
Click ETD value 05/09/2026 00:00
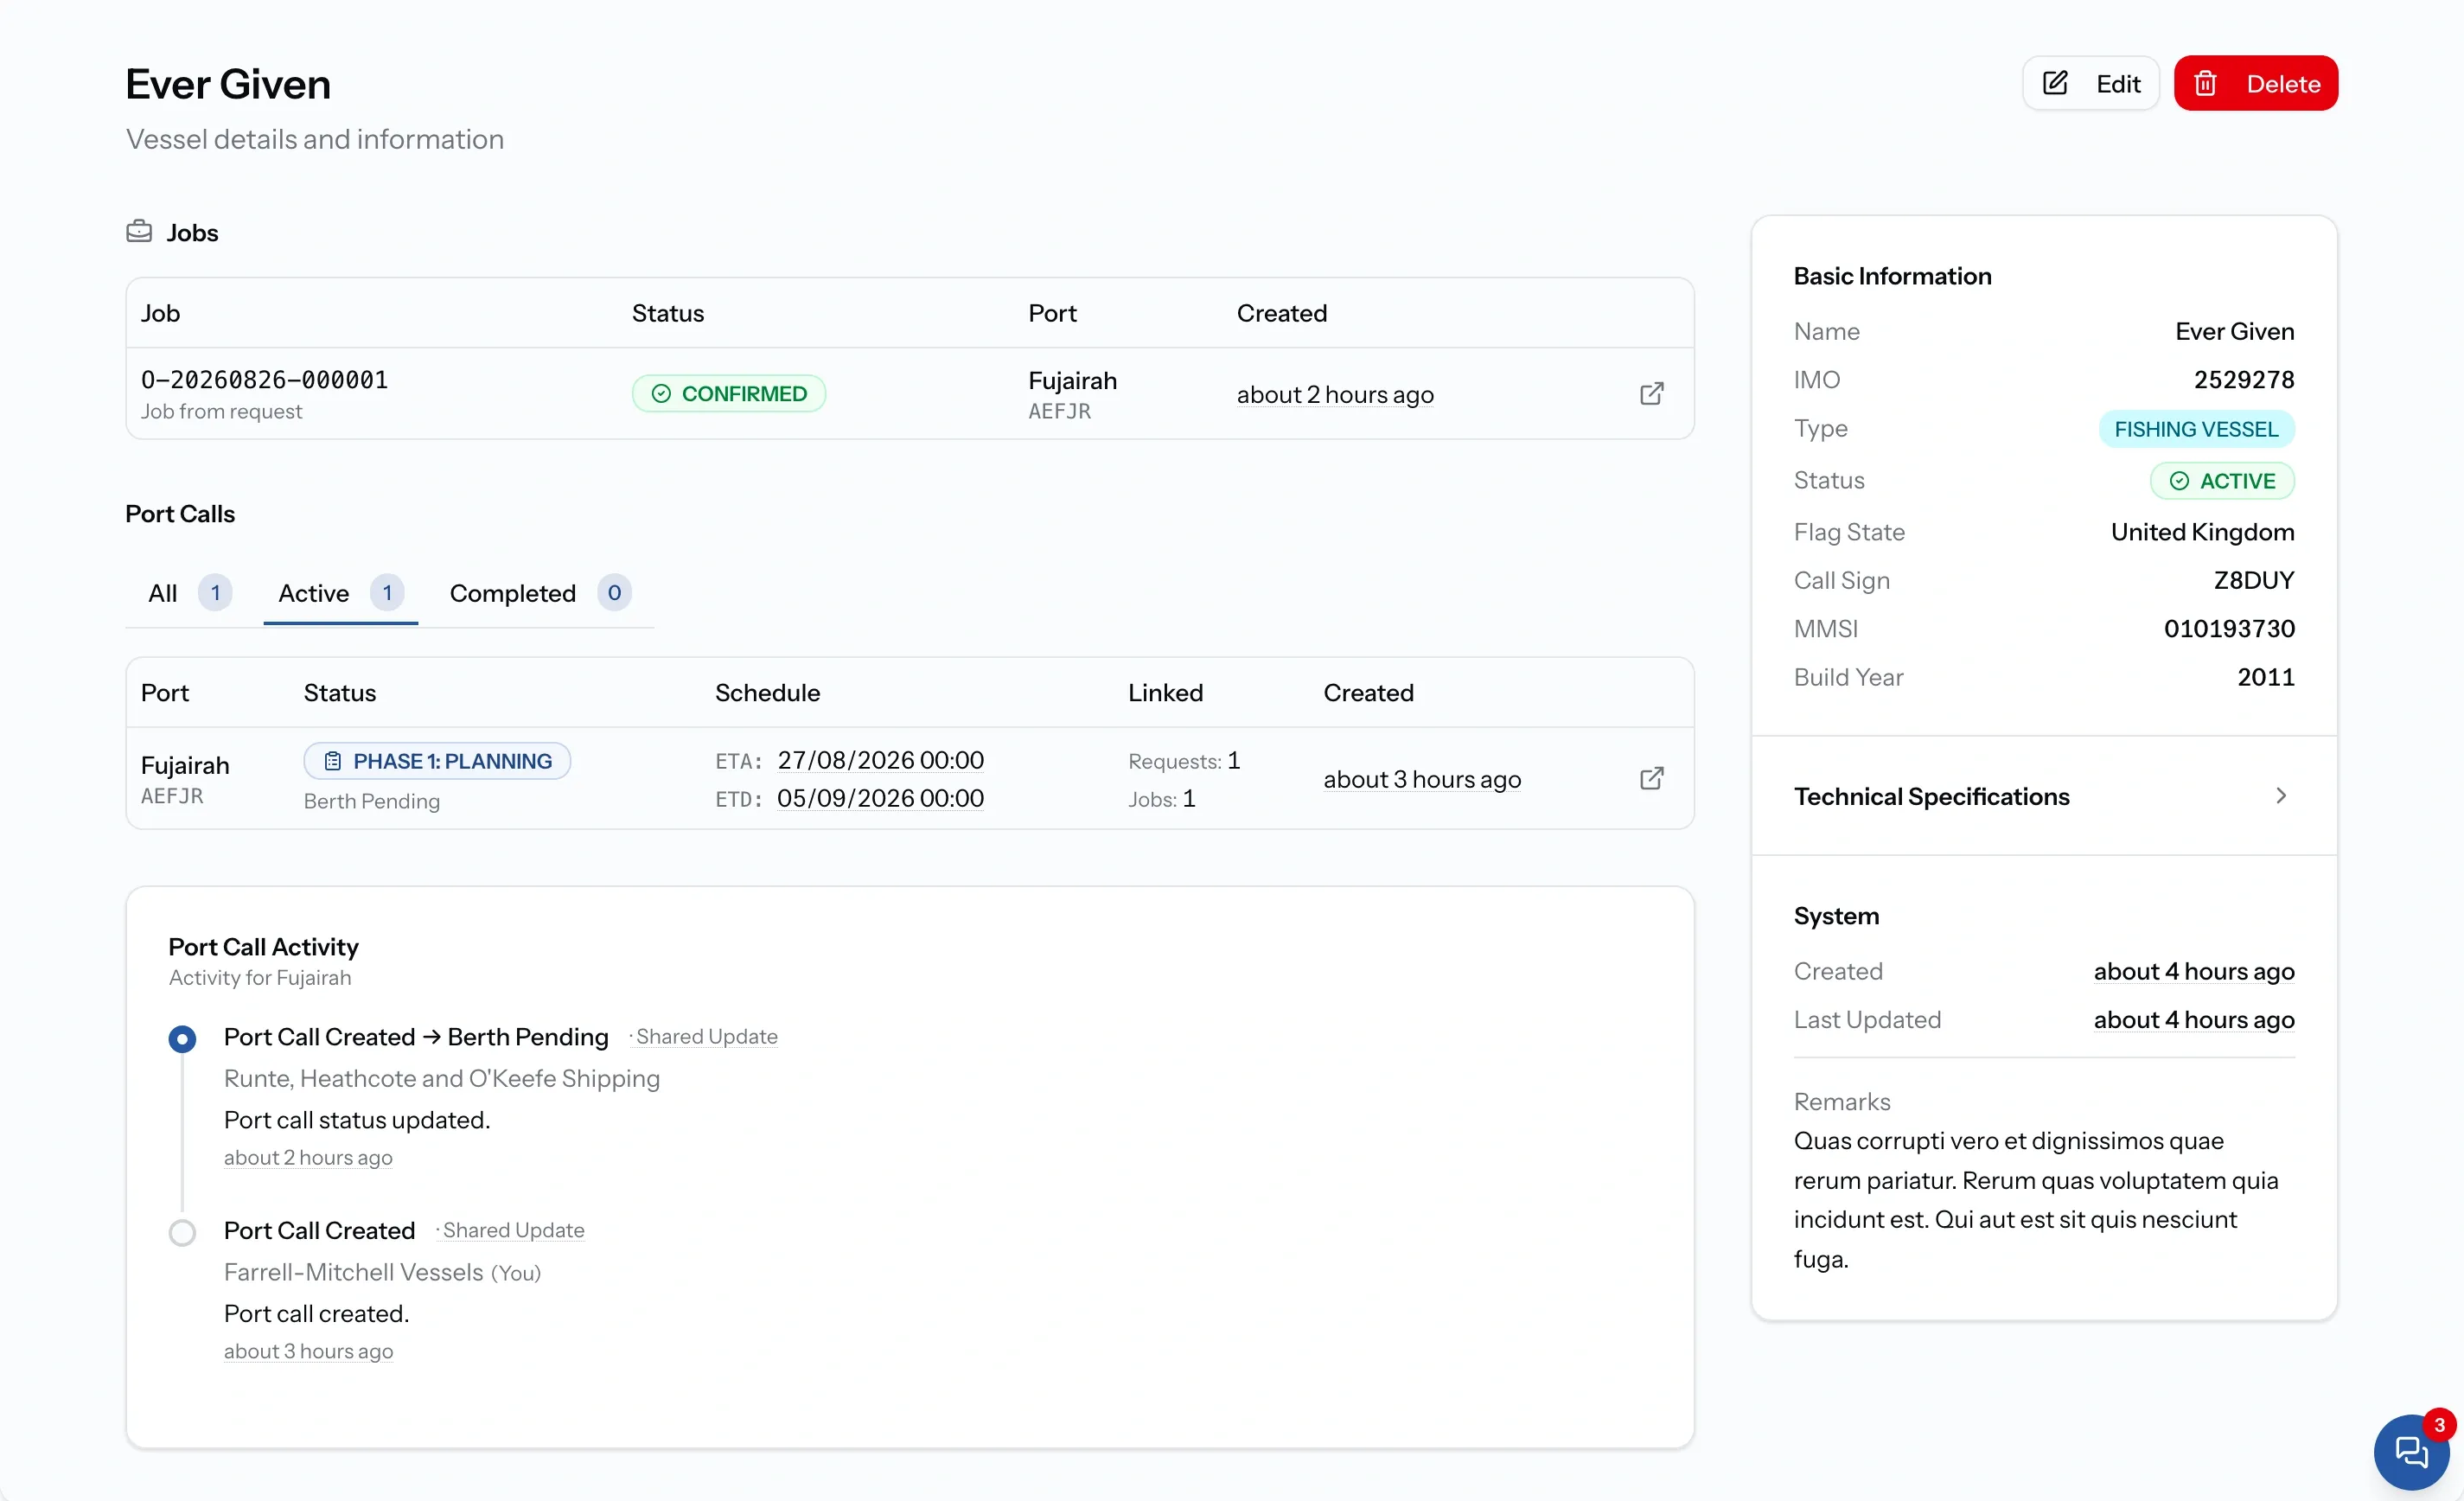[880, 798]
